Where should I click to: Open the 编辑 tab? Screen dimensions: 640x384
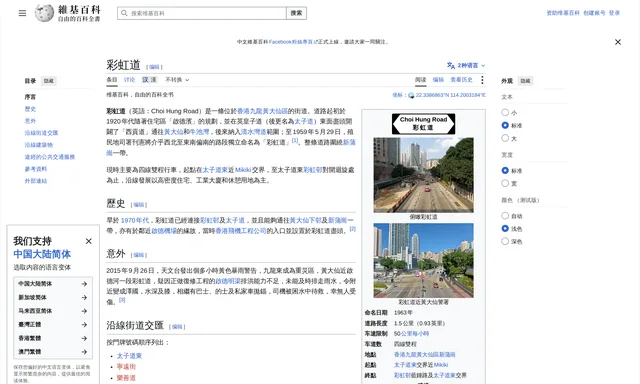[x=438, y=80]
